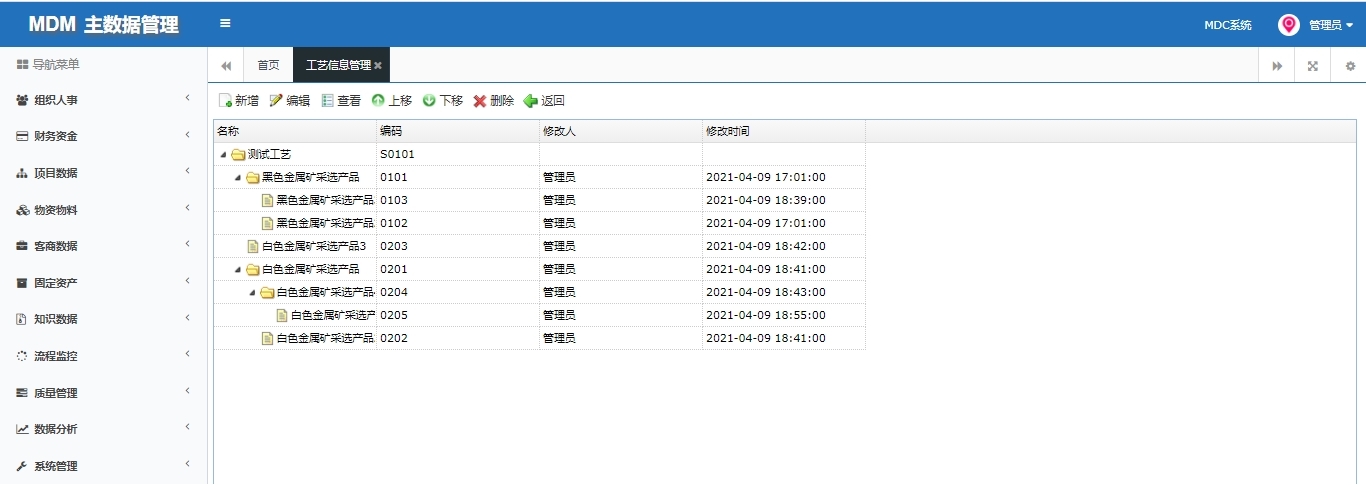Toggle the sidebar hamburger menu icon
The image size is (1366, 485).
pyautogui.click(x=225, y=23)
